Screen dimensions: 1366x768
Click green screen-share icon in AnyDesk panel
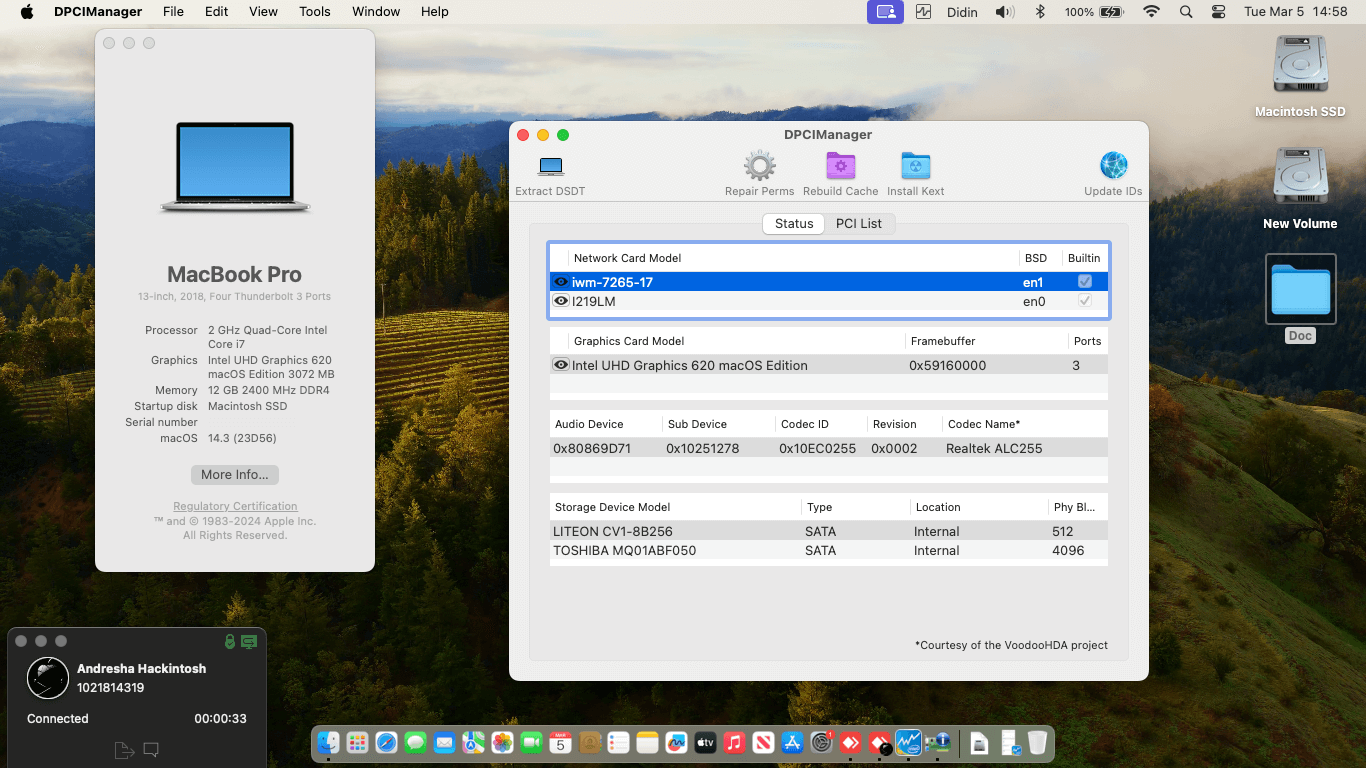pyautogui.click(x=249, y=641)
